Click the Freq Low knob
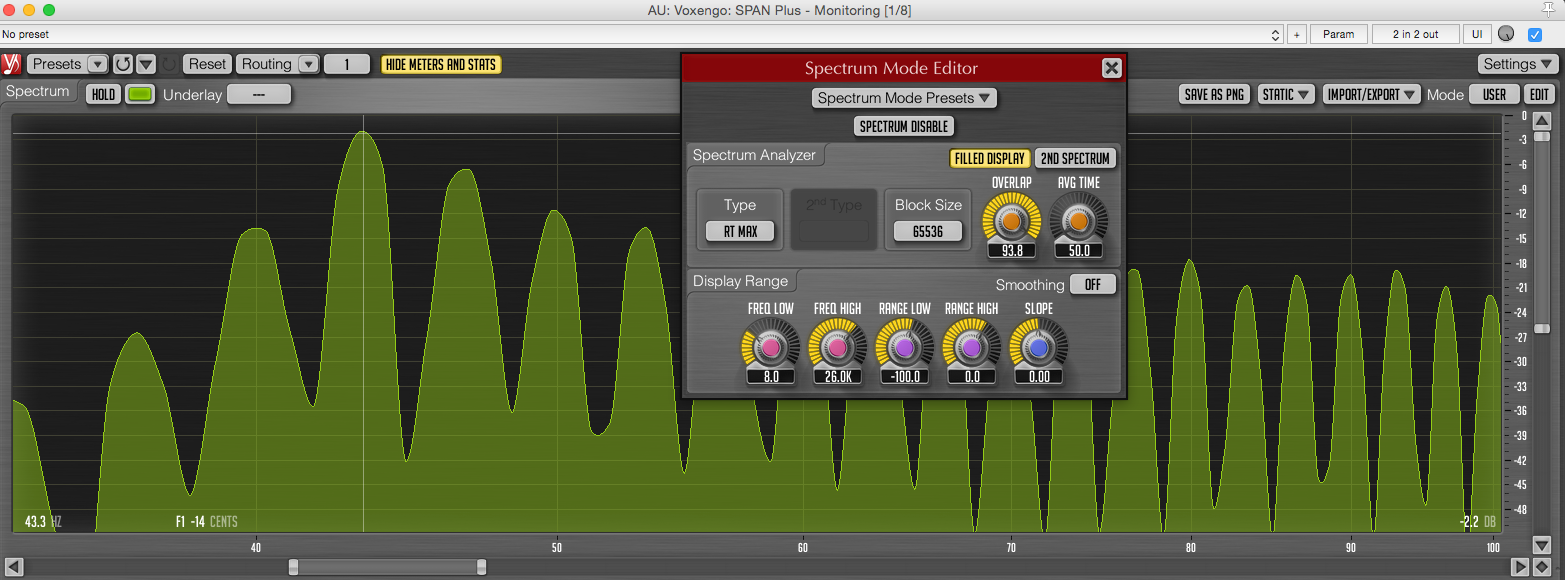Screen dimensions: 1565x580 point(770,347)
